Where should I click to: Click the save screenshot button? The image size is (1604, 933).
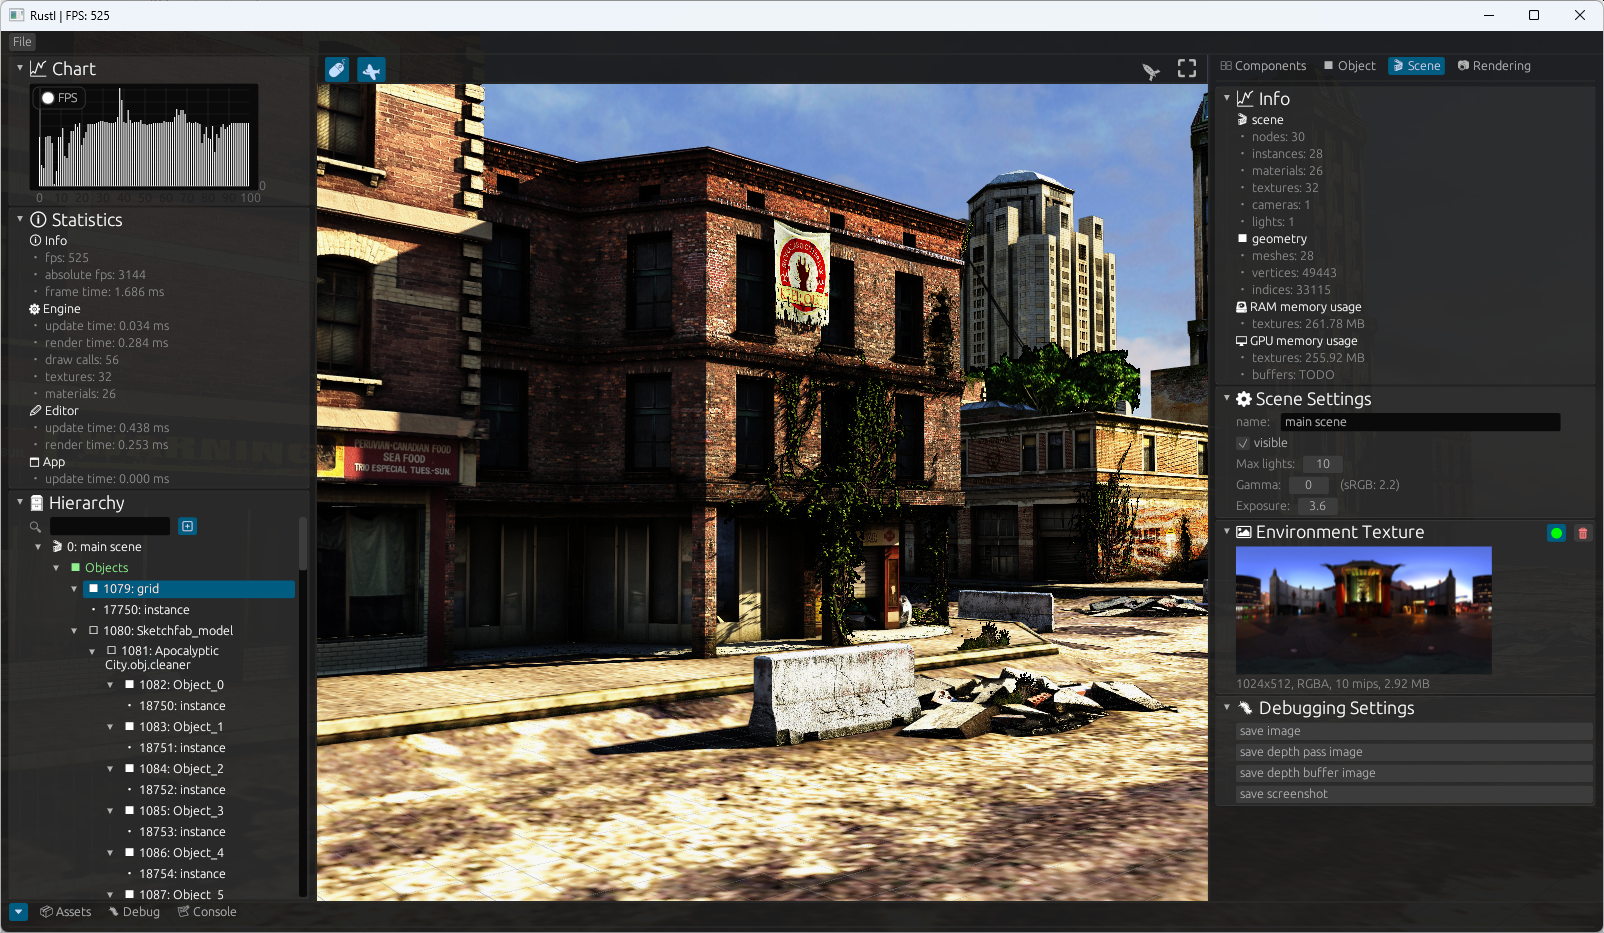click(1414, 794)
